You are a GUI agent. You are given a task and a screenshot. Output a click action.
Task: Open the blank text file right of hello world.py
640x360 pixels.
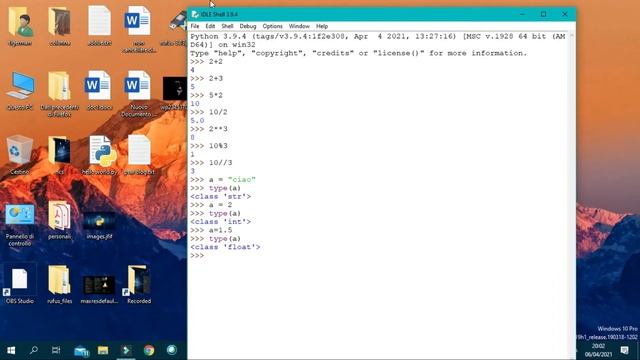click(x=139, y=155)
